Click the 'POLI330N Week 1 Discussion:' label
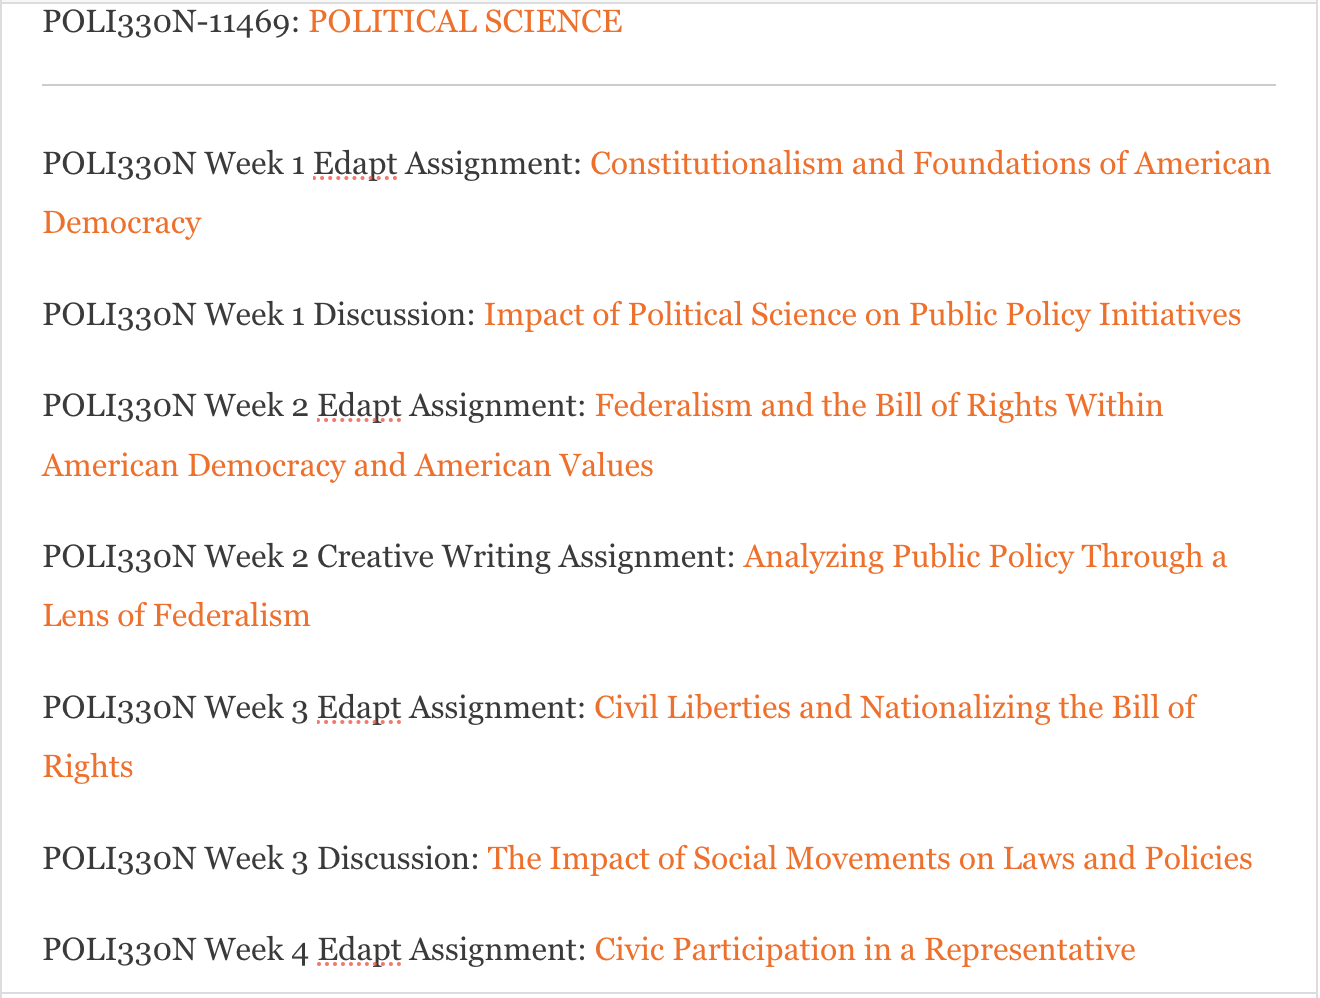1320x998 pixels. (x=259, y=314)
